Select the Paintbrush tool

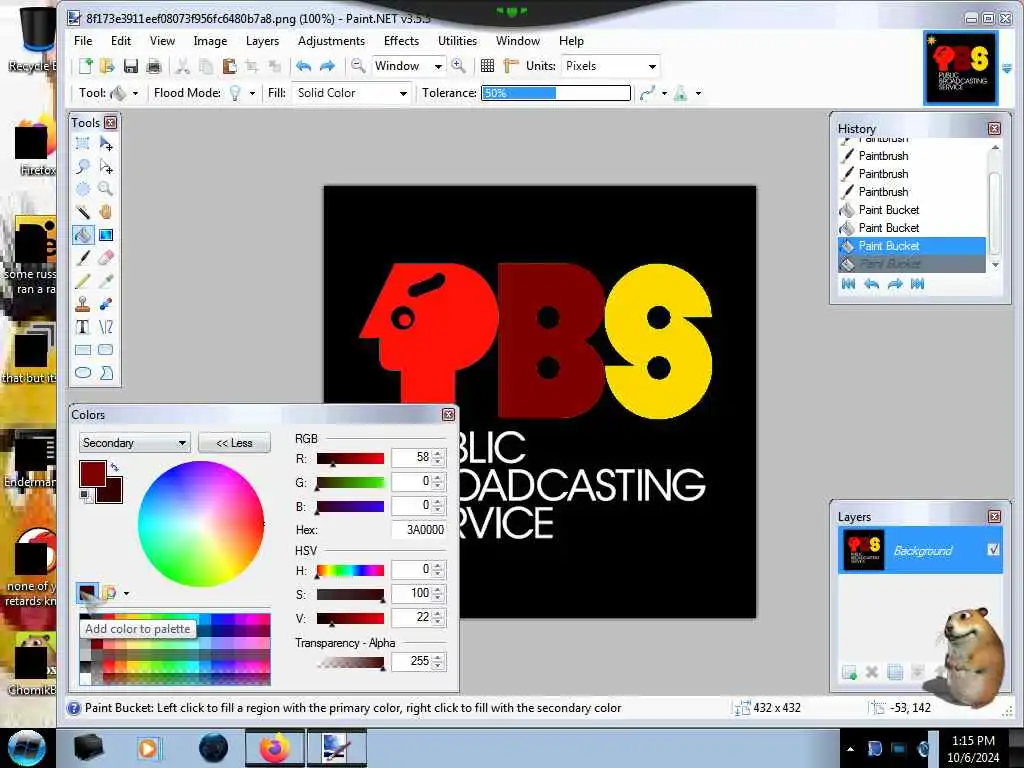(x=83, y=257)
